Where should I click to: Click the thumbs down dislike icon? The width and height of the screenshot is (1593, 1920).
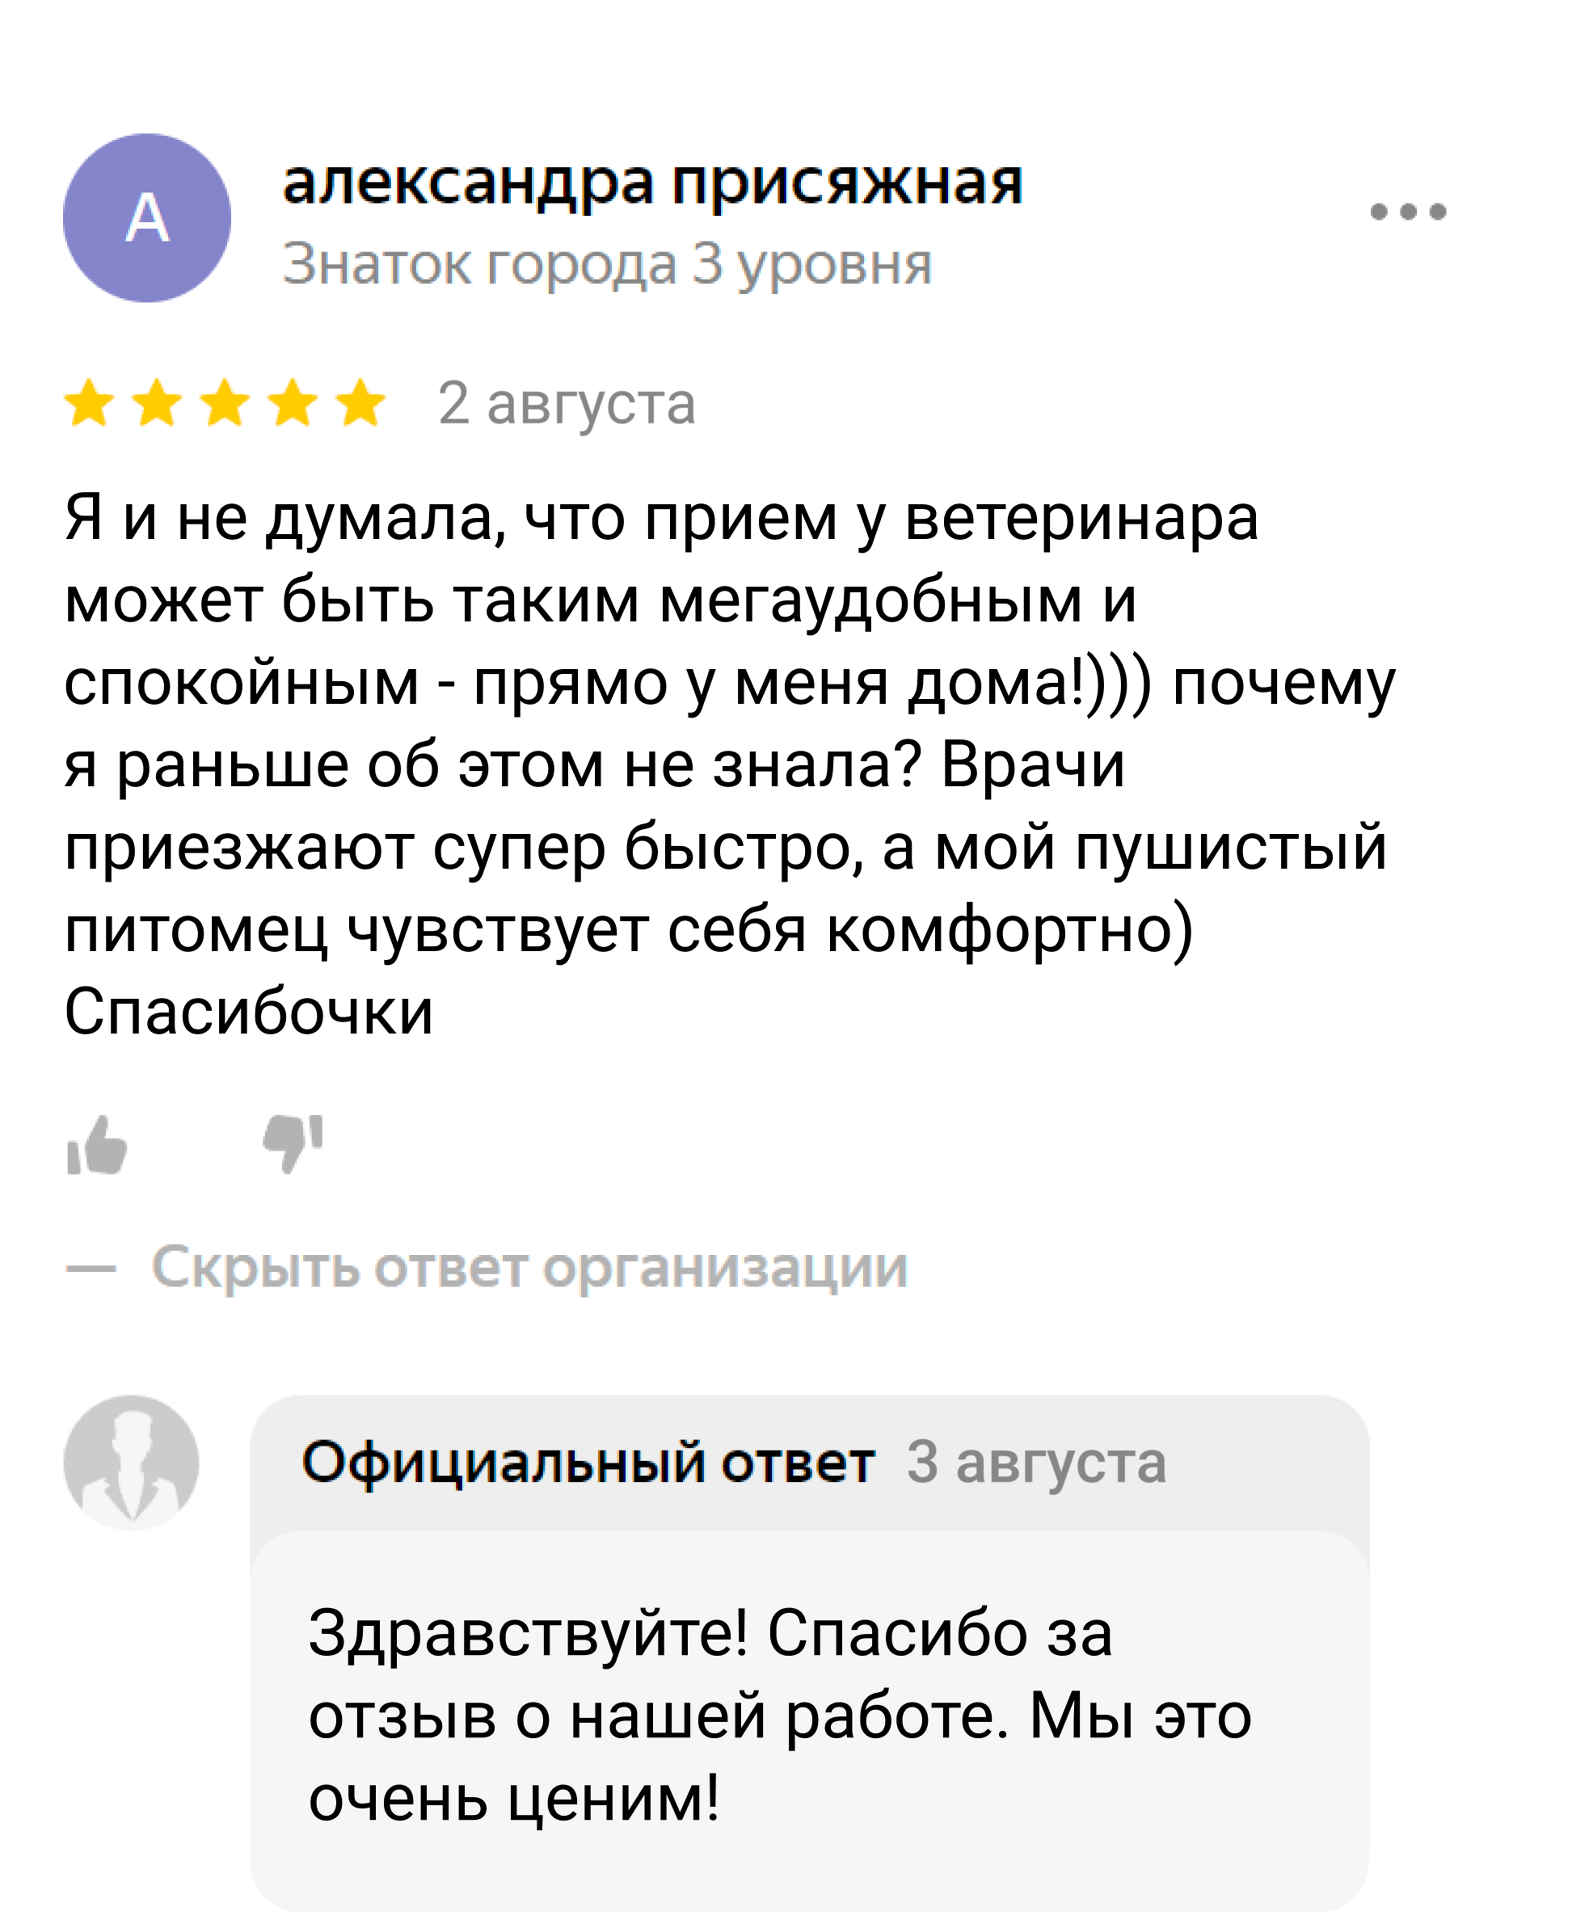pyautogui.click(x=293, y=1142)
